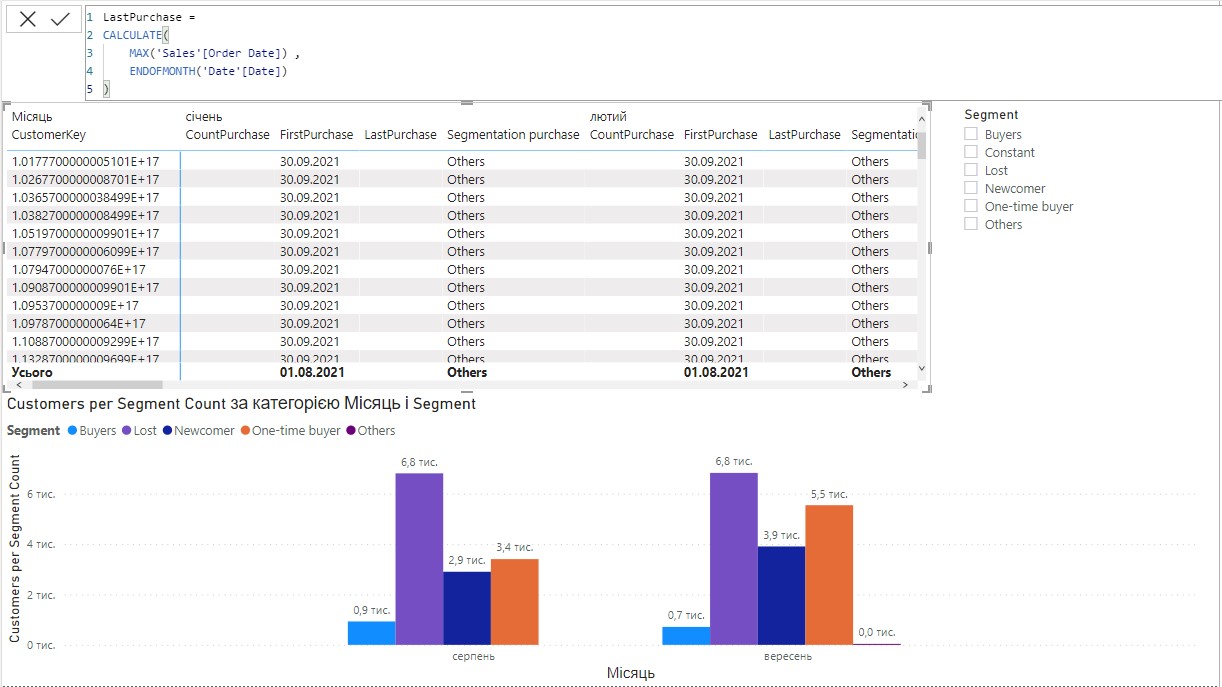Viewport: 1222px width, 687px height.
Task: Click the Newcomer legend color dot
Action: pos(167,431)
